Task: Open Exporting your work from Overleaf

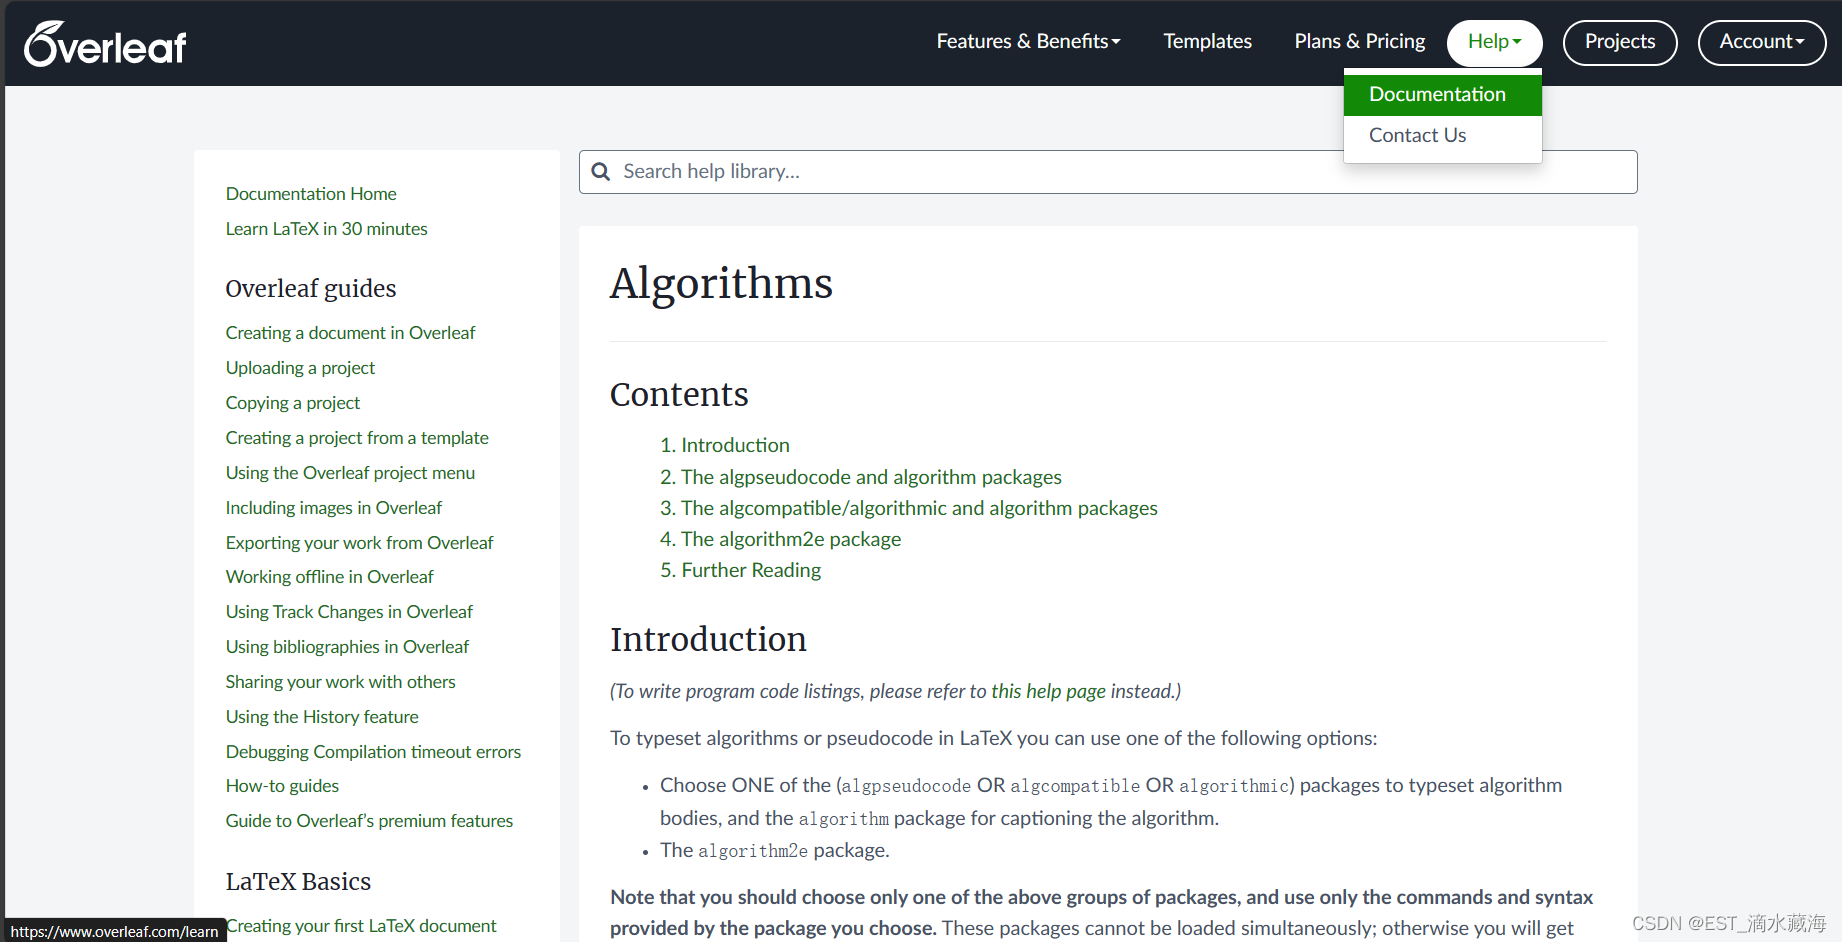Action: (x=360, y=543)
